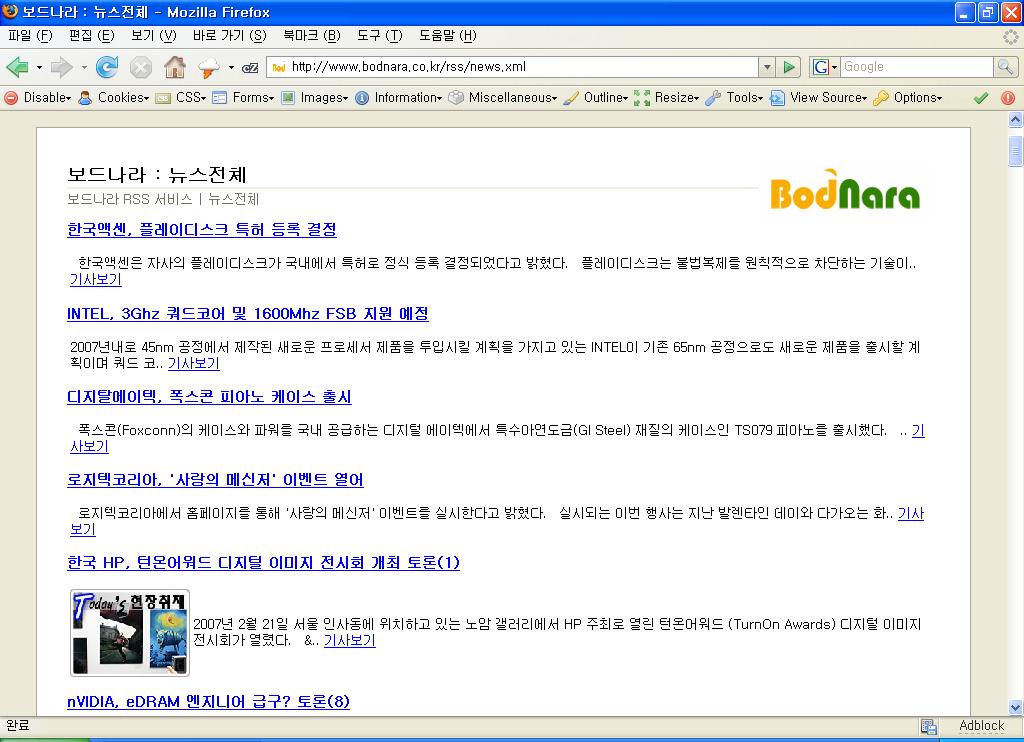Open the Tools toolbar menu
This screenshot has width=1024, height=742.
tap(735, 98)
